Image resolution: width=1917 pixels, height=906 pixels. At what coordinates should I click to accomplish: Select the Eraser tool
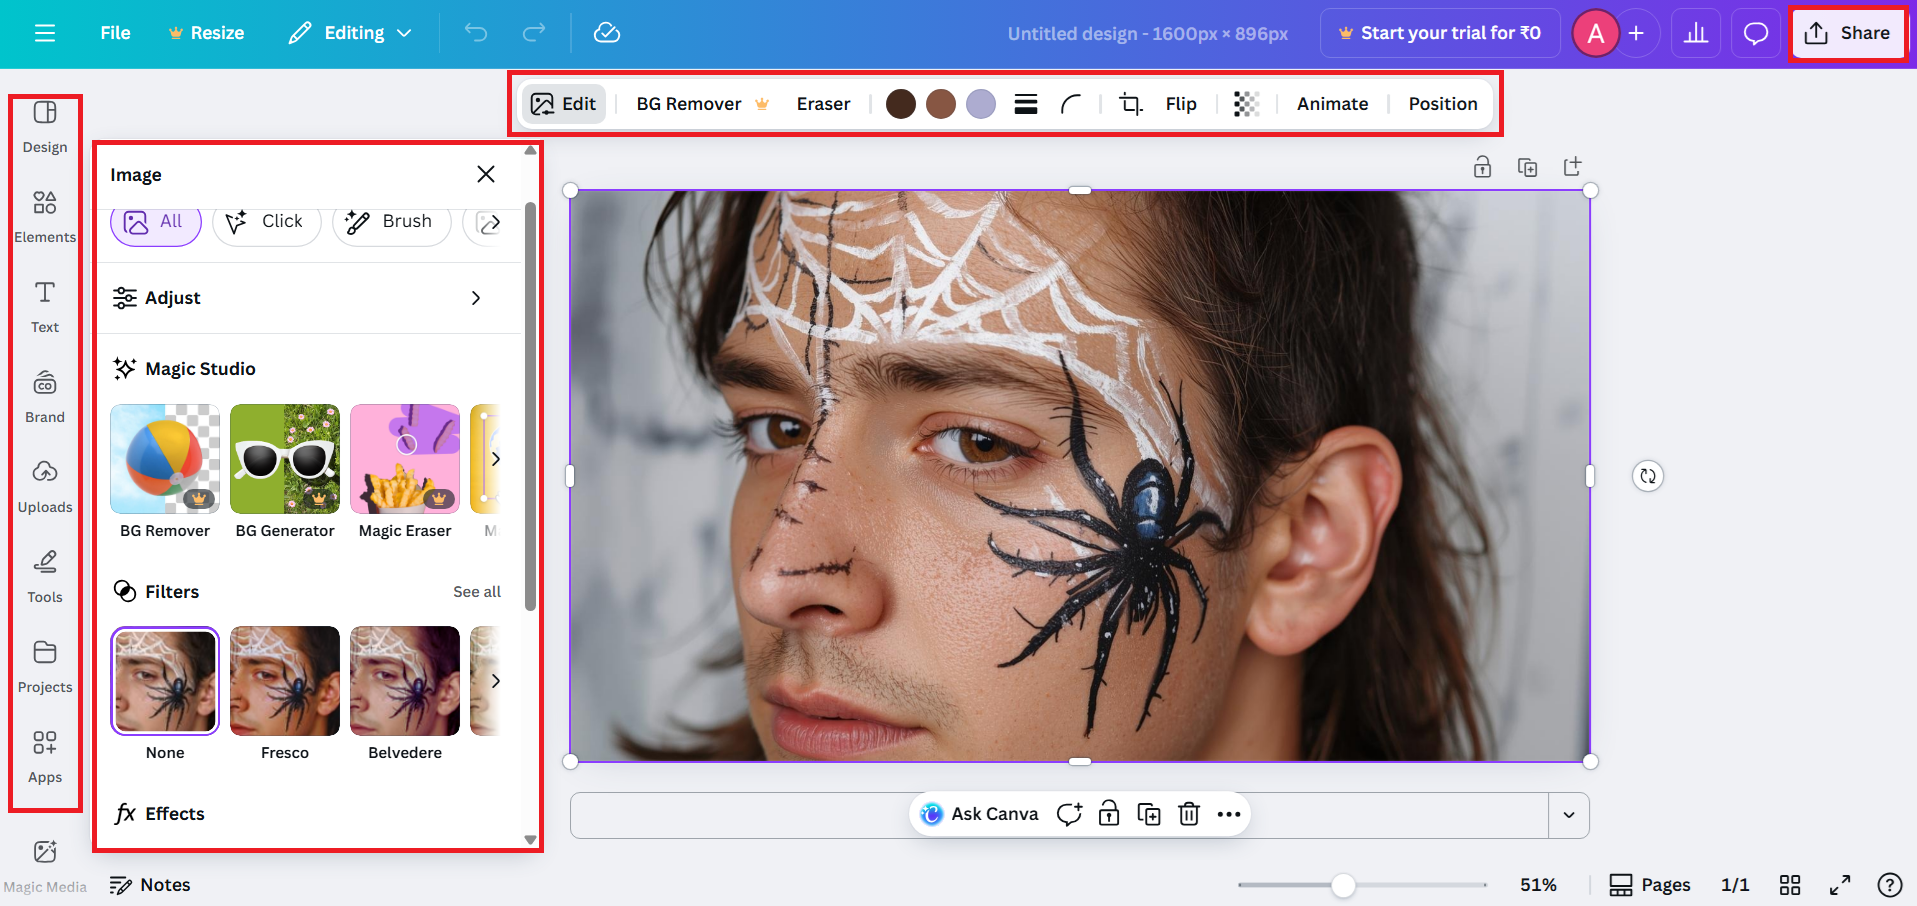pos(822,103)
